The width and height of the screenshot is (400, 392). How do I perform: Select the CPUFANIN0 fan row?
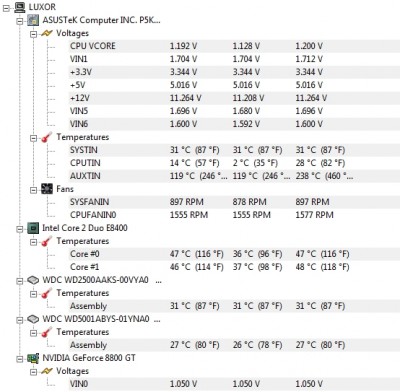coord(234,215)
